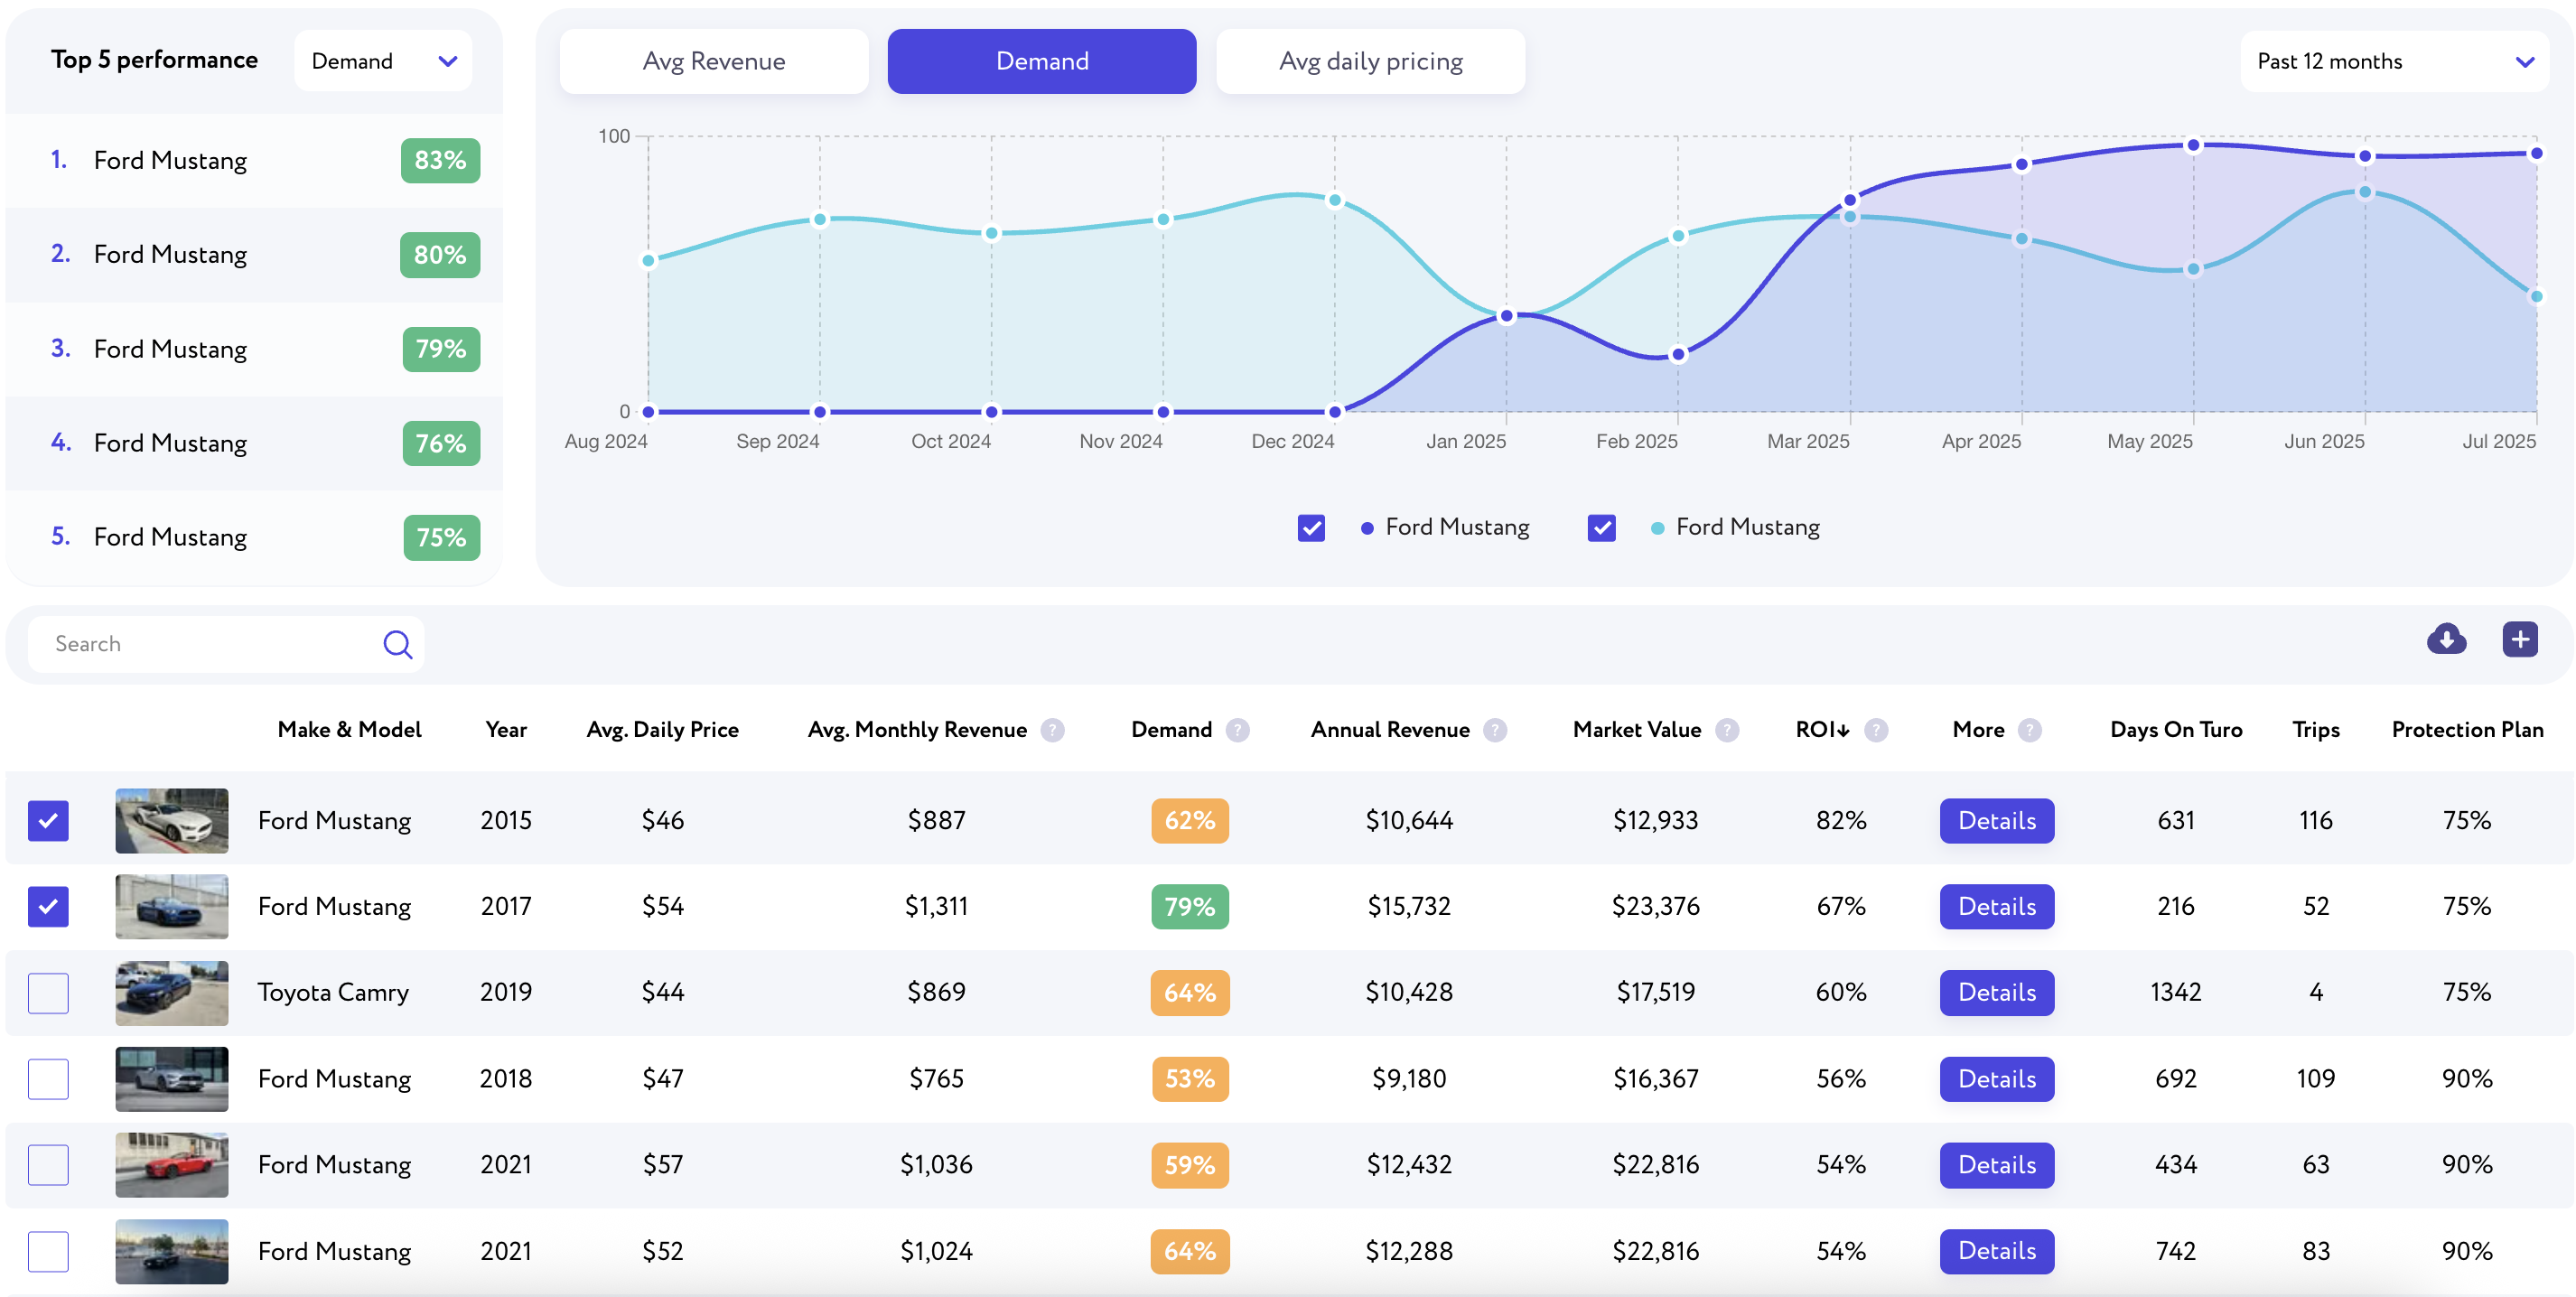This screenshot has width=2576, height=1297.
Task: Open Annual Revenue help icon
Action: [x=1495, y=730]
